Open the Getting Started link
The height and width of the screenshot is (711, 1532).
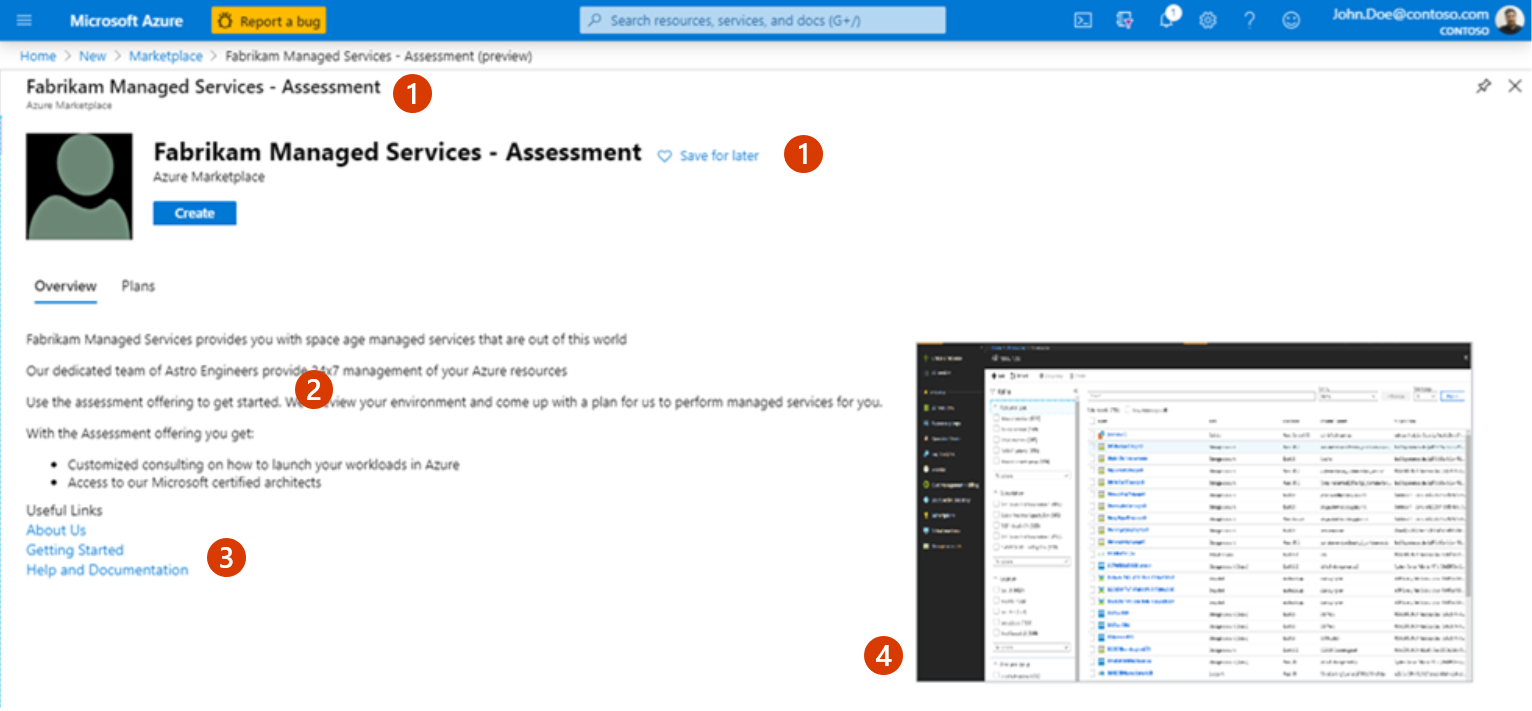coord(74,550)
